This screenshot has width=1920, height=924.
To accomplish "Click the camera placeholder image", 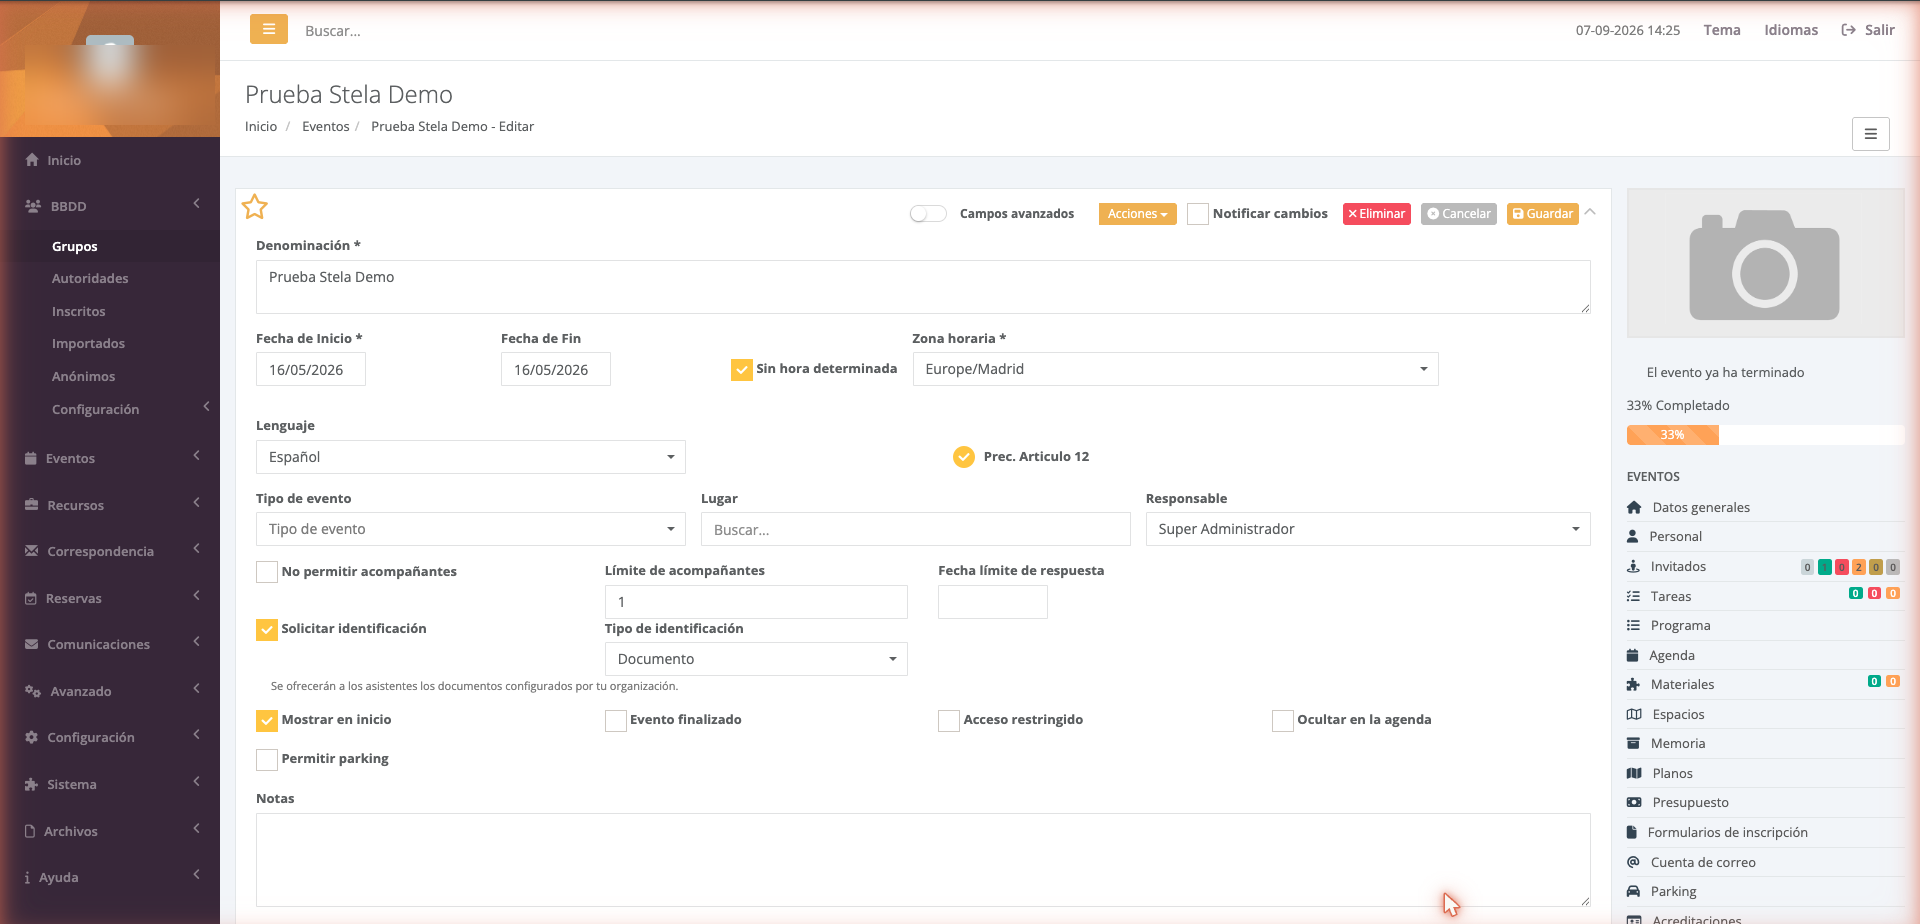I will [x=1765, y=263].
